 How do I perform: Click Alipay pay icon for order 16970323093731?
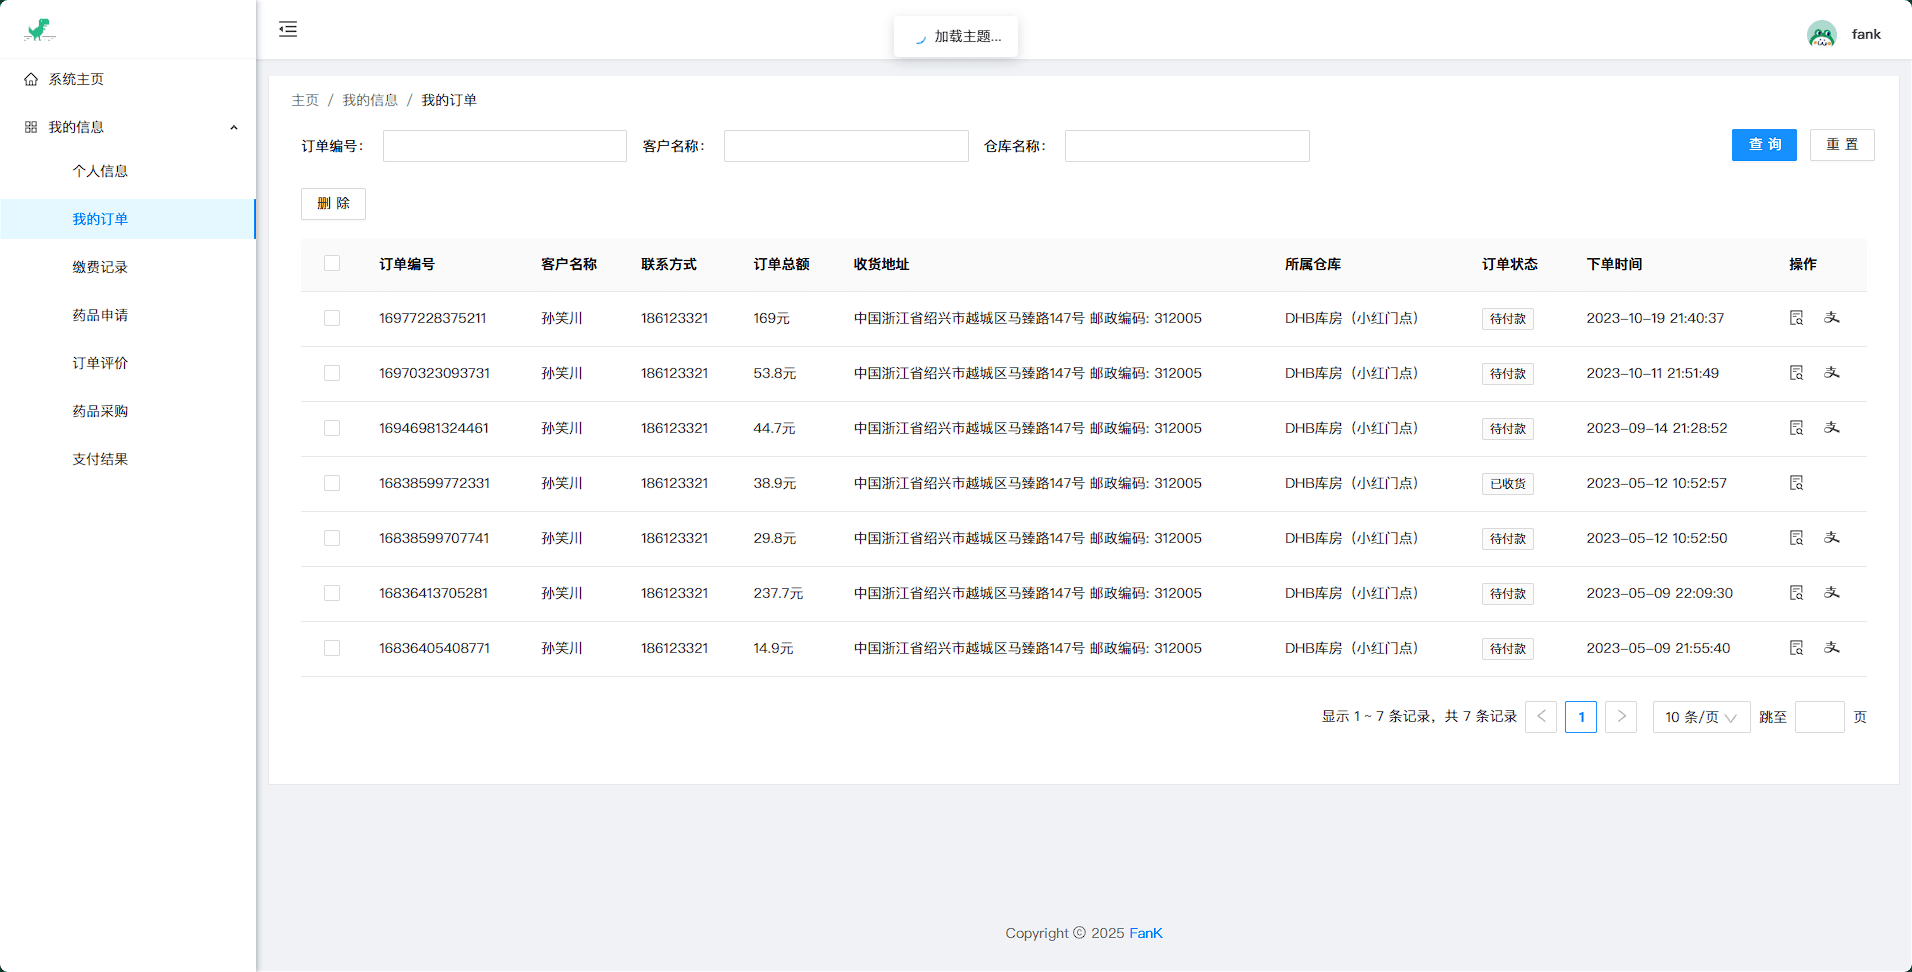(1831, 373)
